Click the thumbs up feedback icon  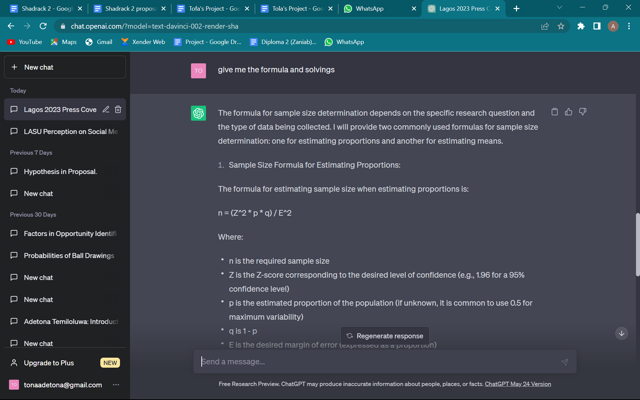[x=569, y=112]
